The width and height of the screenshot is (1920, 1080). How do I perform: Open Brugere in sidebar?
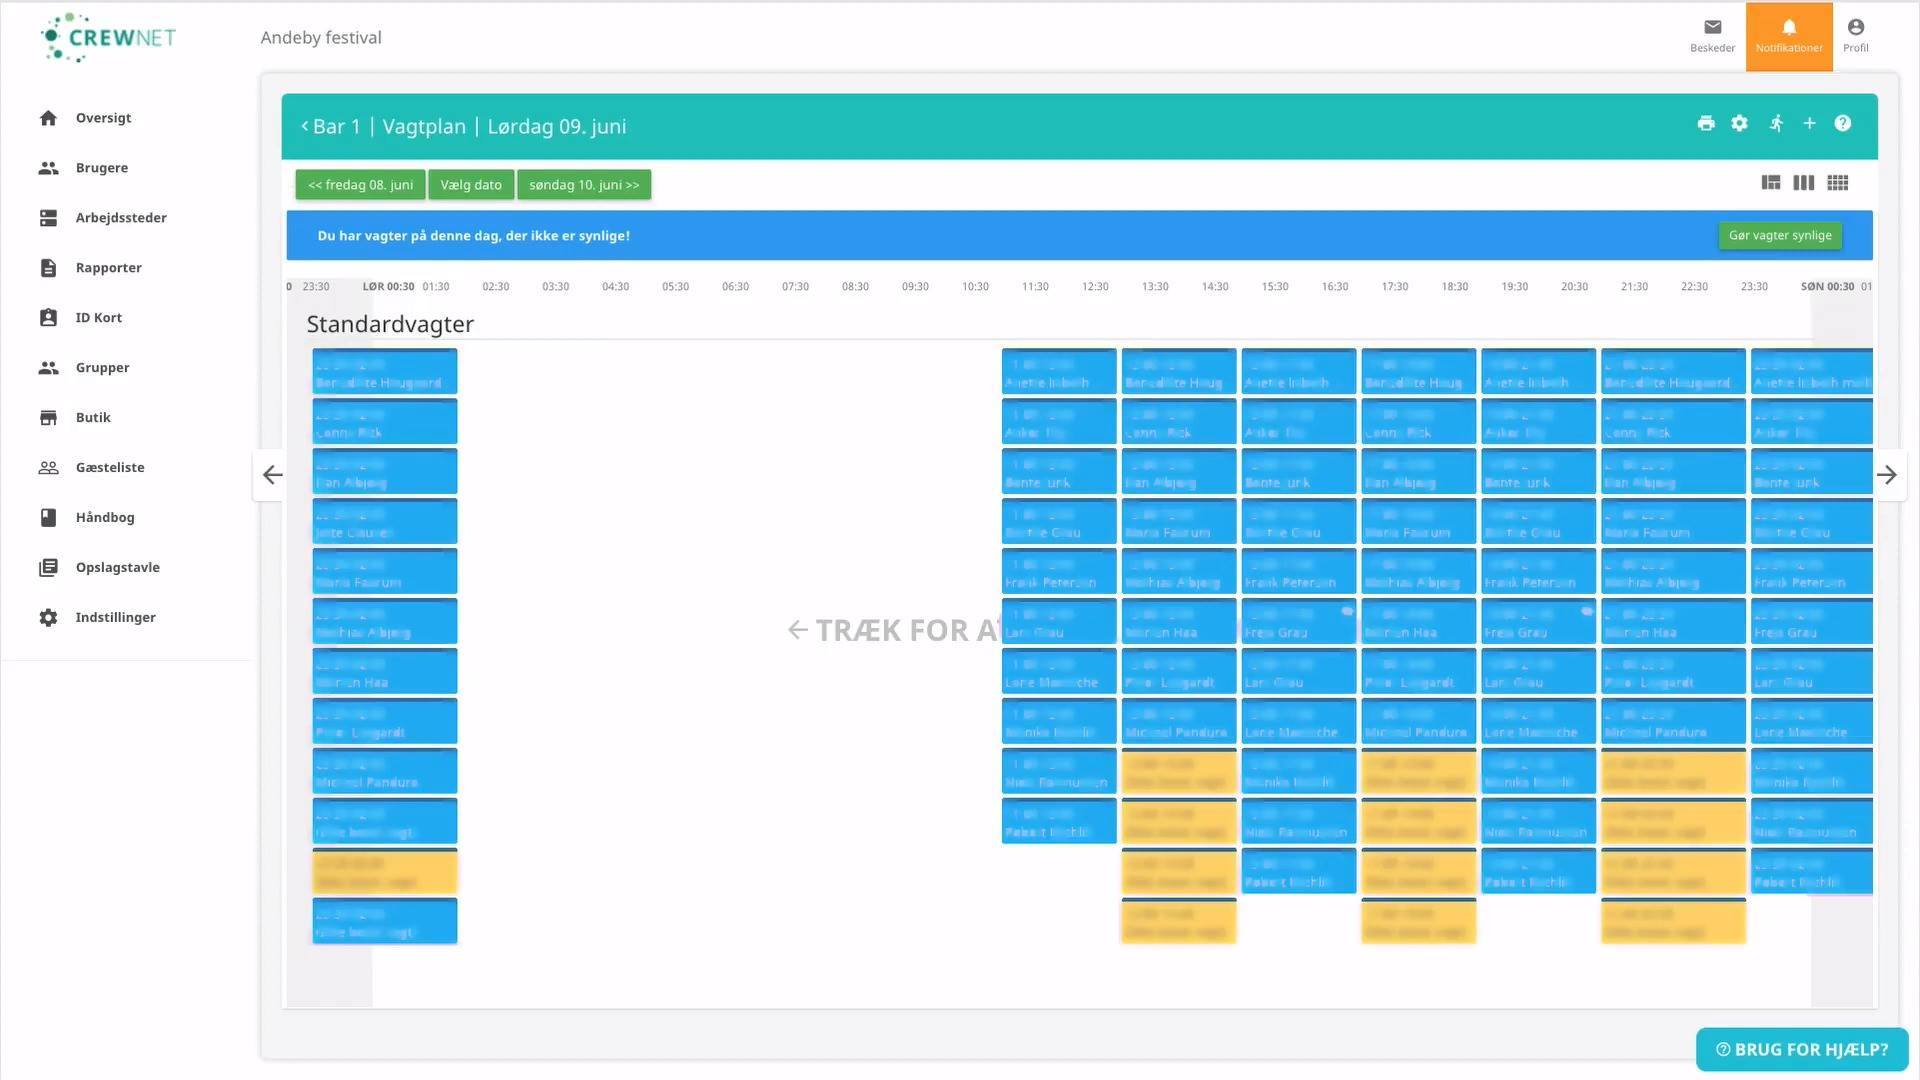click(101, 168)
